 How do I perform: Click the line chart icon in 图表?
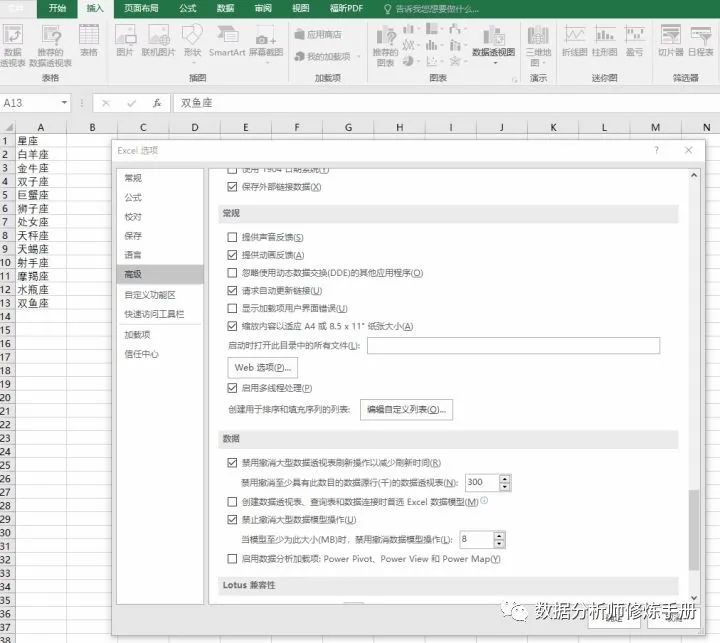click(x=408, y=45)
